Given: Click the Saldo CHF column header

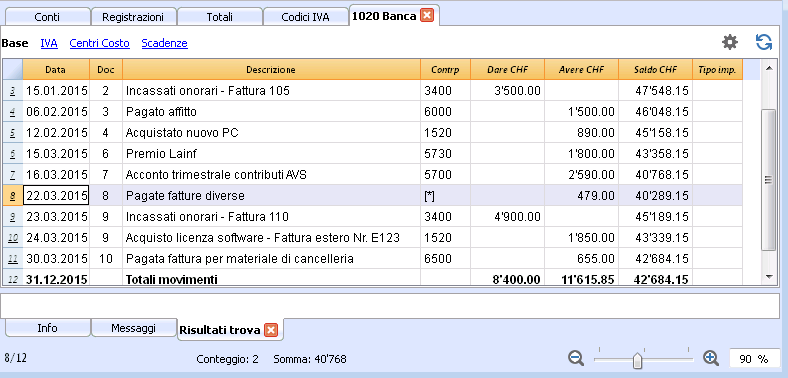Looking at the screenshot, I should [x=655, y=70].
